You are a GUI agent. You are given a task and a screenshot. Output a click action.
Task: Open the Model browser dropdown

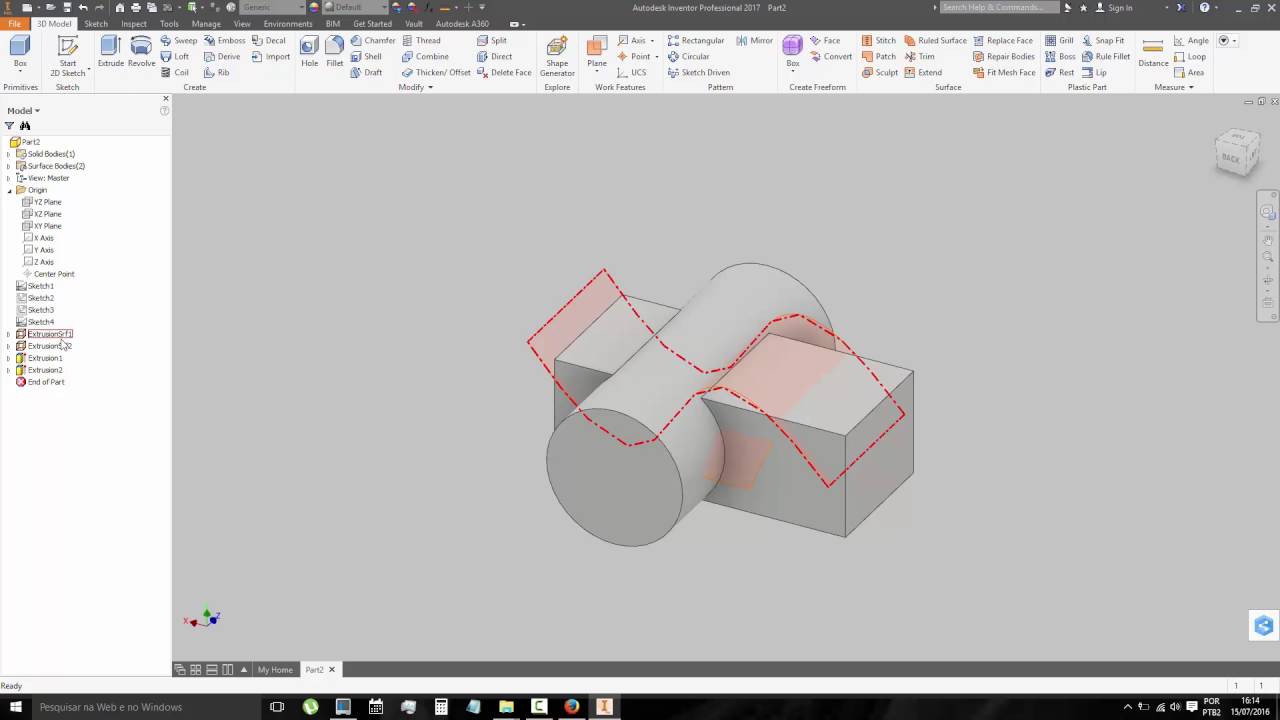[24, 111]
